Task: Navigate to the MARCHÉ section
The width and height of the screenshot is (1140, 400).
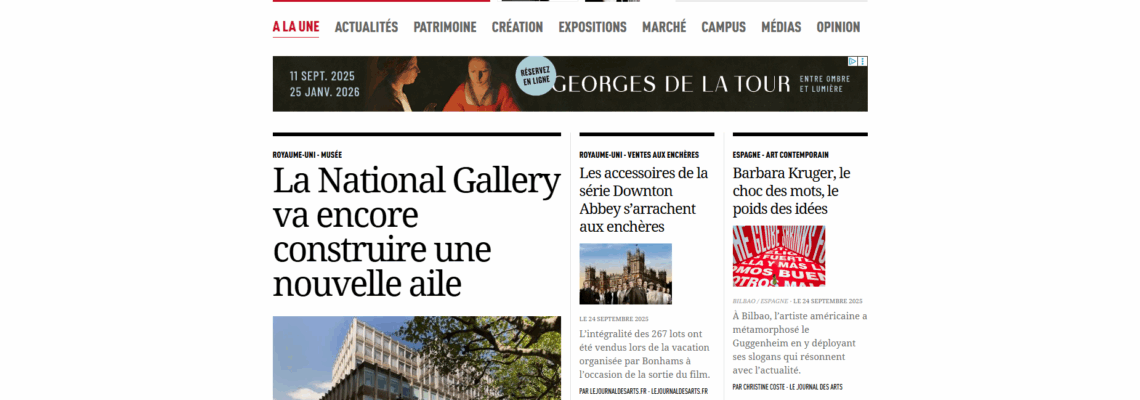Action: coord(664,27)
